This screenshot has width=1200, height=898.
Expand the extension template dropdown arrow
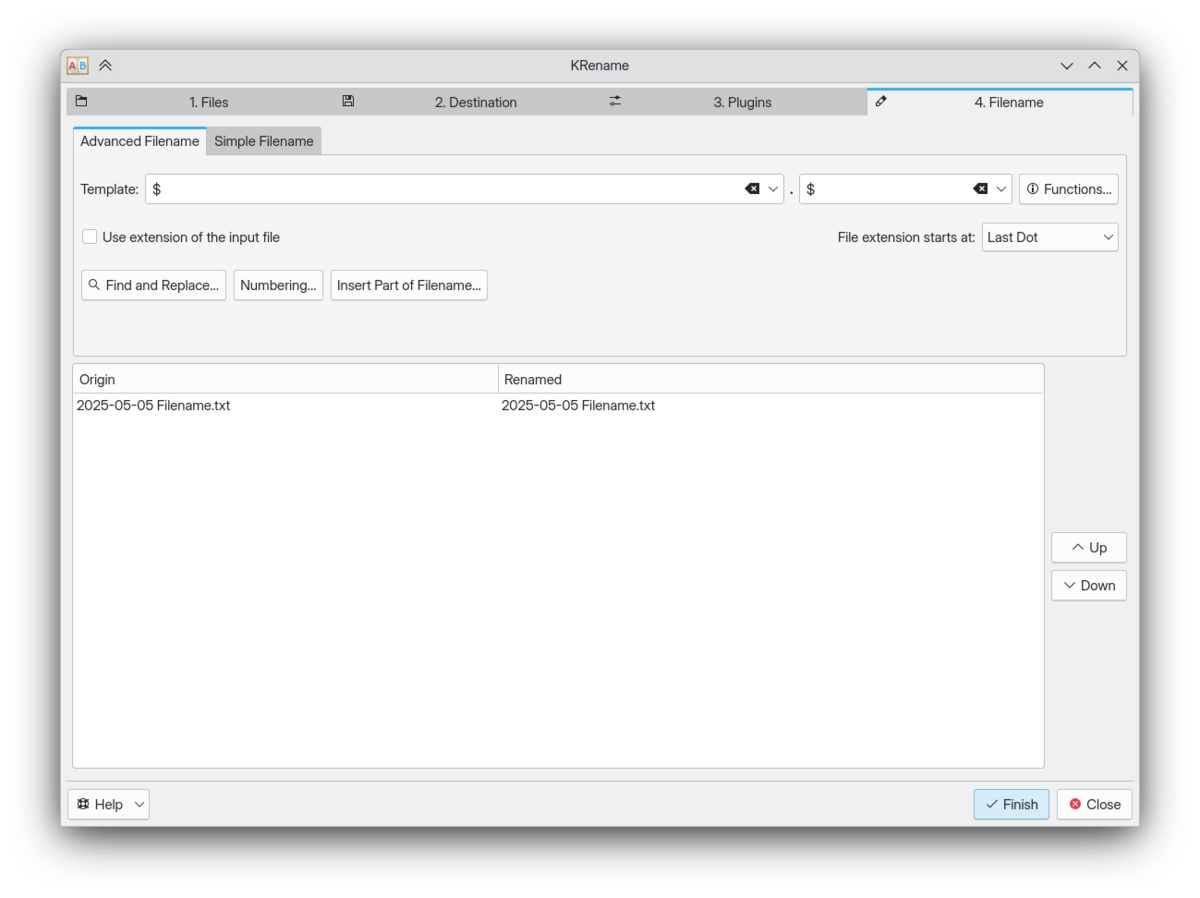coord(1001,189)
